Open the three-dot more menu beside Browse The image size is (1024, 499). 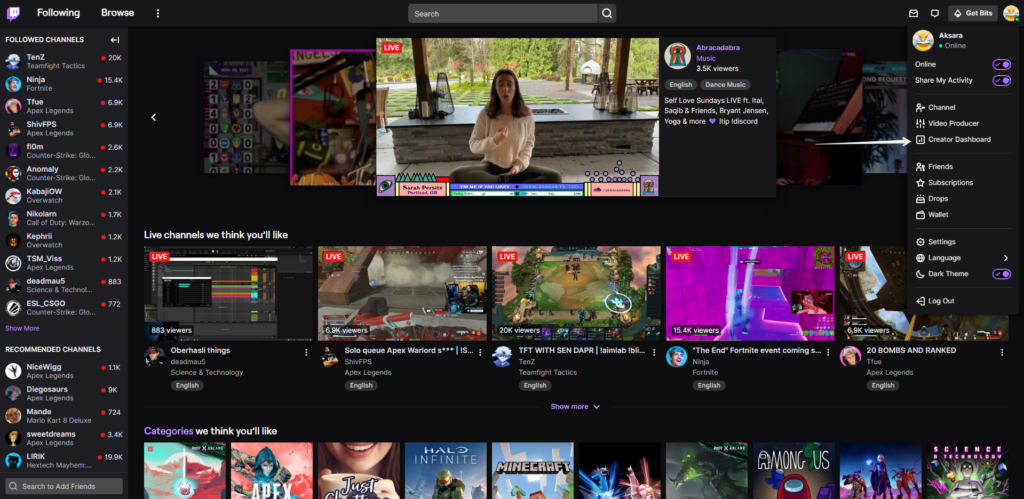[157, 13]
